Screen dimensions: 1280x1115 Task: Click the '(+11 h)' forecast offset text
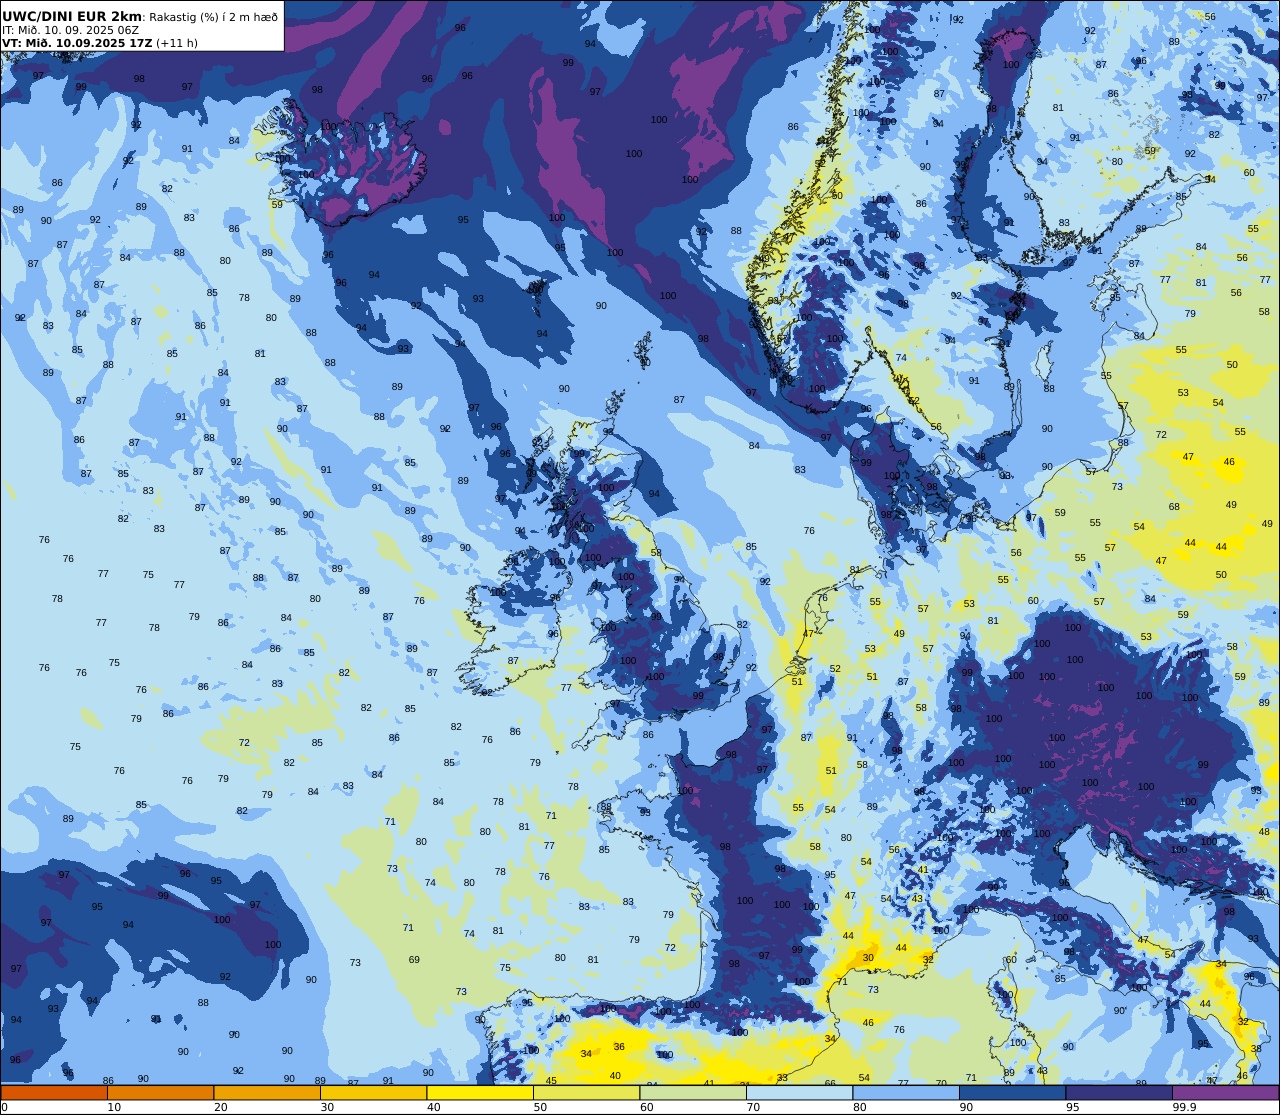177,43
